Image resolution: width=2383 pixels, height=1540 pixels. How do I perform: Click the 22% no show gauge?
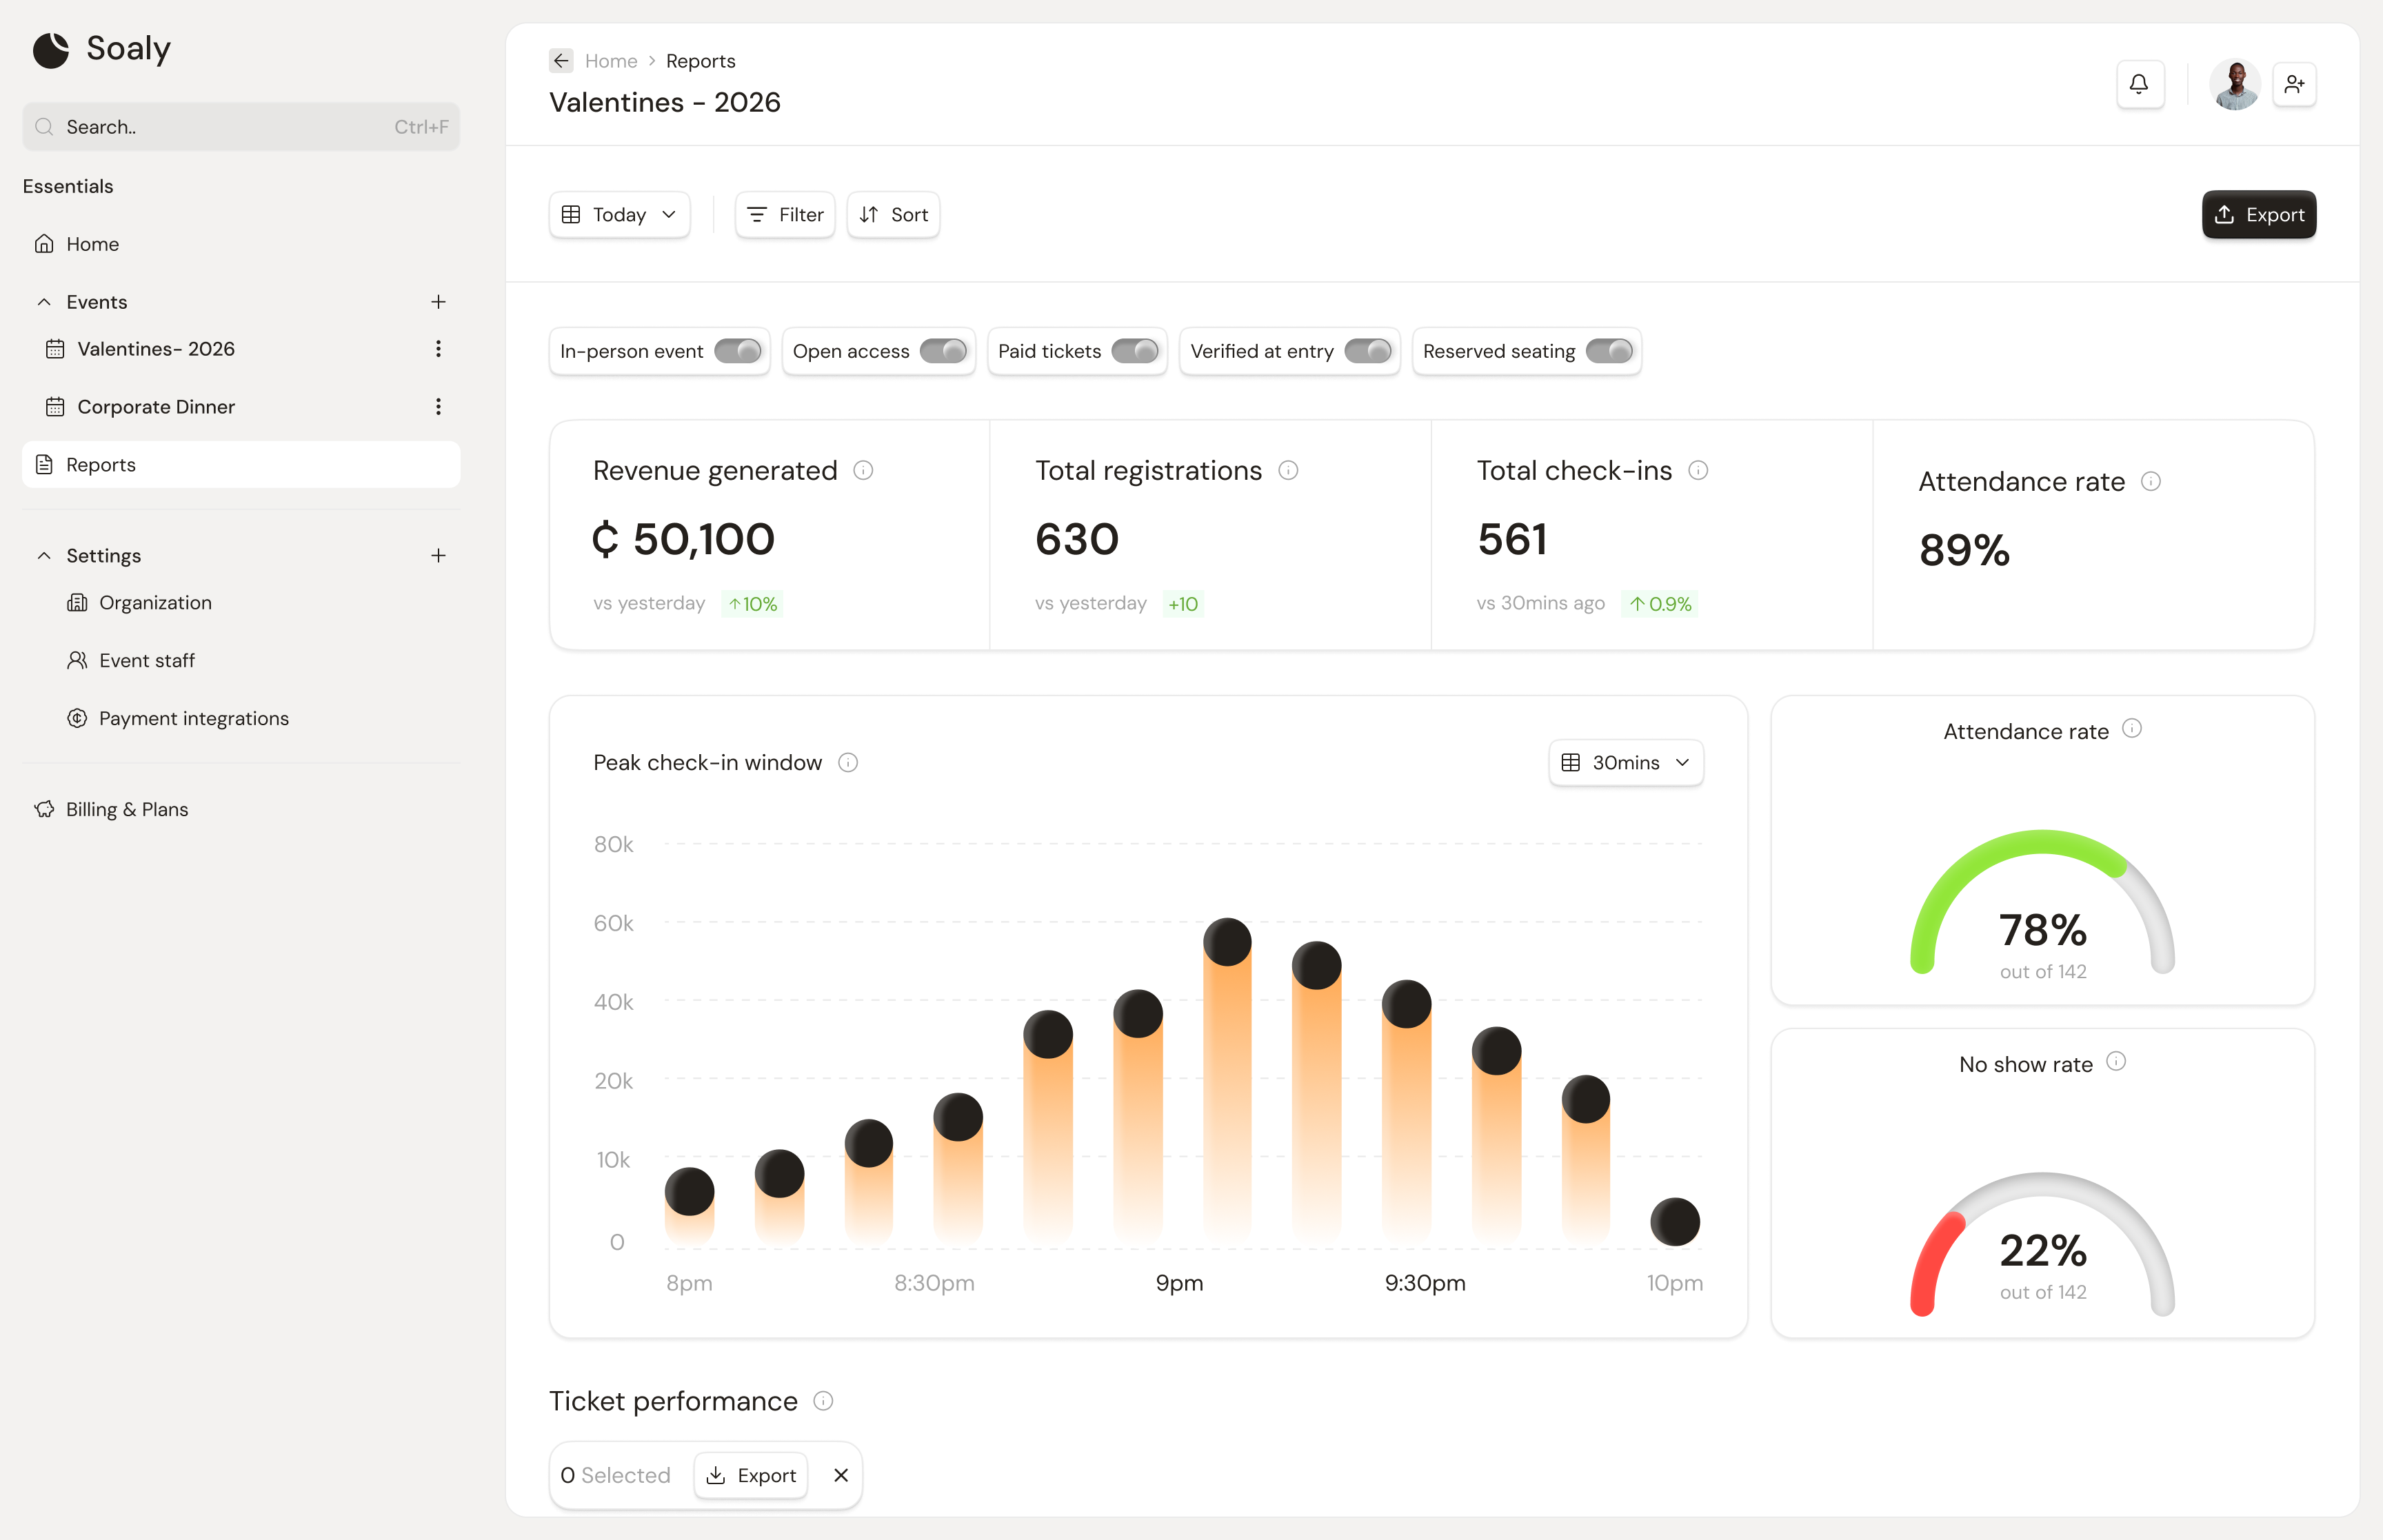click(x=2042, y=1245)
